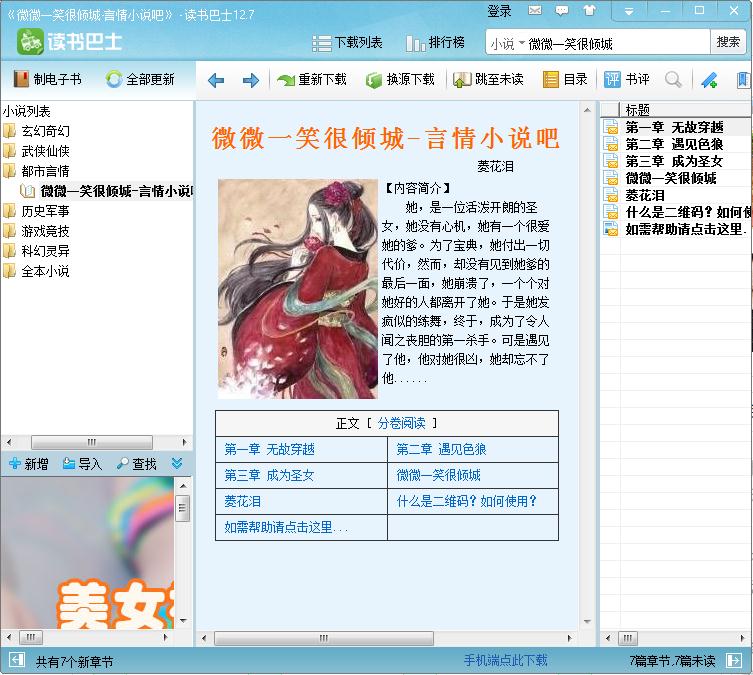Select the novel 微微一笑很倾城-言情小说 in tree
Viewport: 753px width, 675px height.
tap(107, 191)
